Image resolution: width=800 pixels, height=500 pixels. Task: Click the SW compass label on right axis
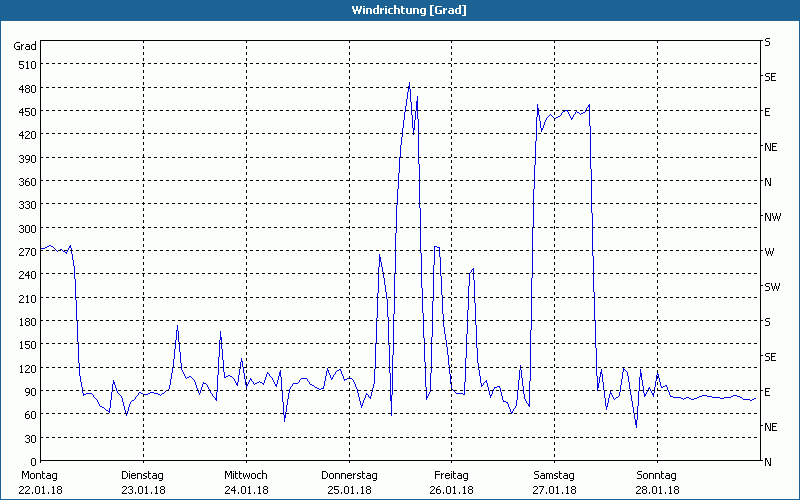click(x=771, y=287)
